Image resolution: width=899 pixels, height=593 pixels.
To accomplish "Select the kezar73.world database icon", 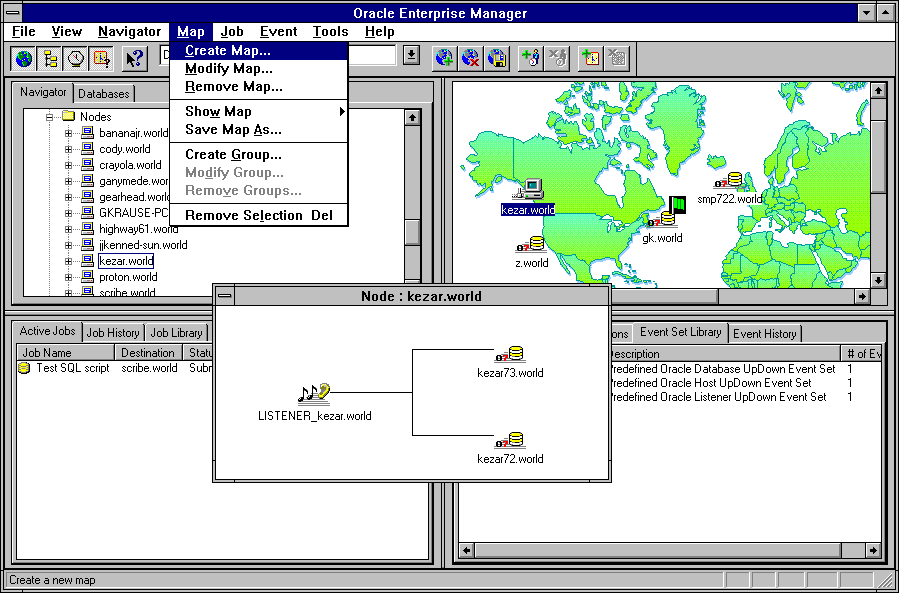I will point(510,354).
